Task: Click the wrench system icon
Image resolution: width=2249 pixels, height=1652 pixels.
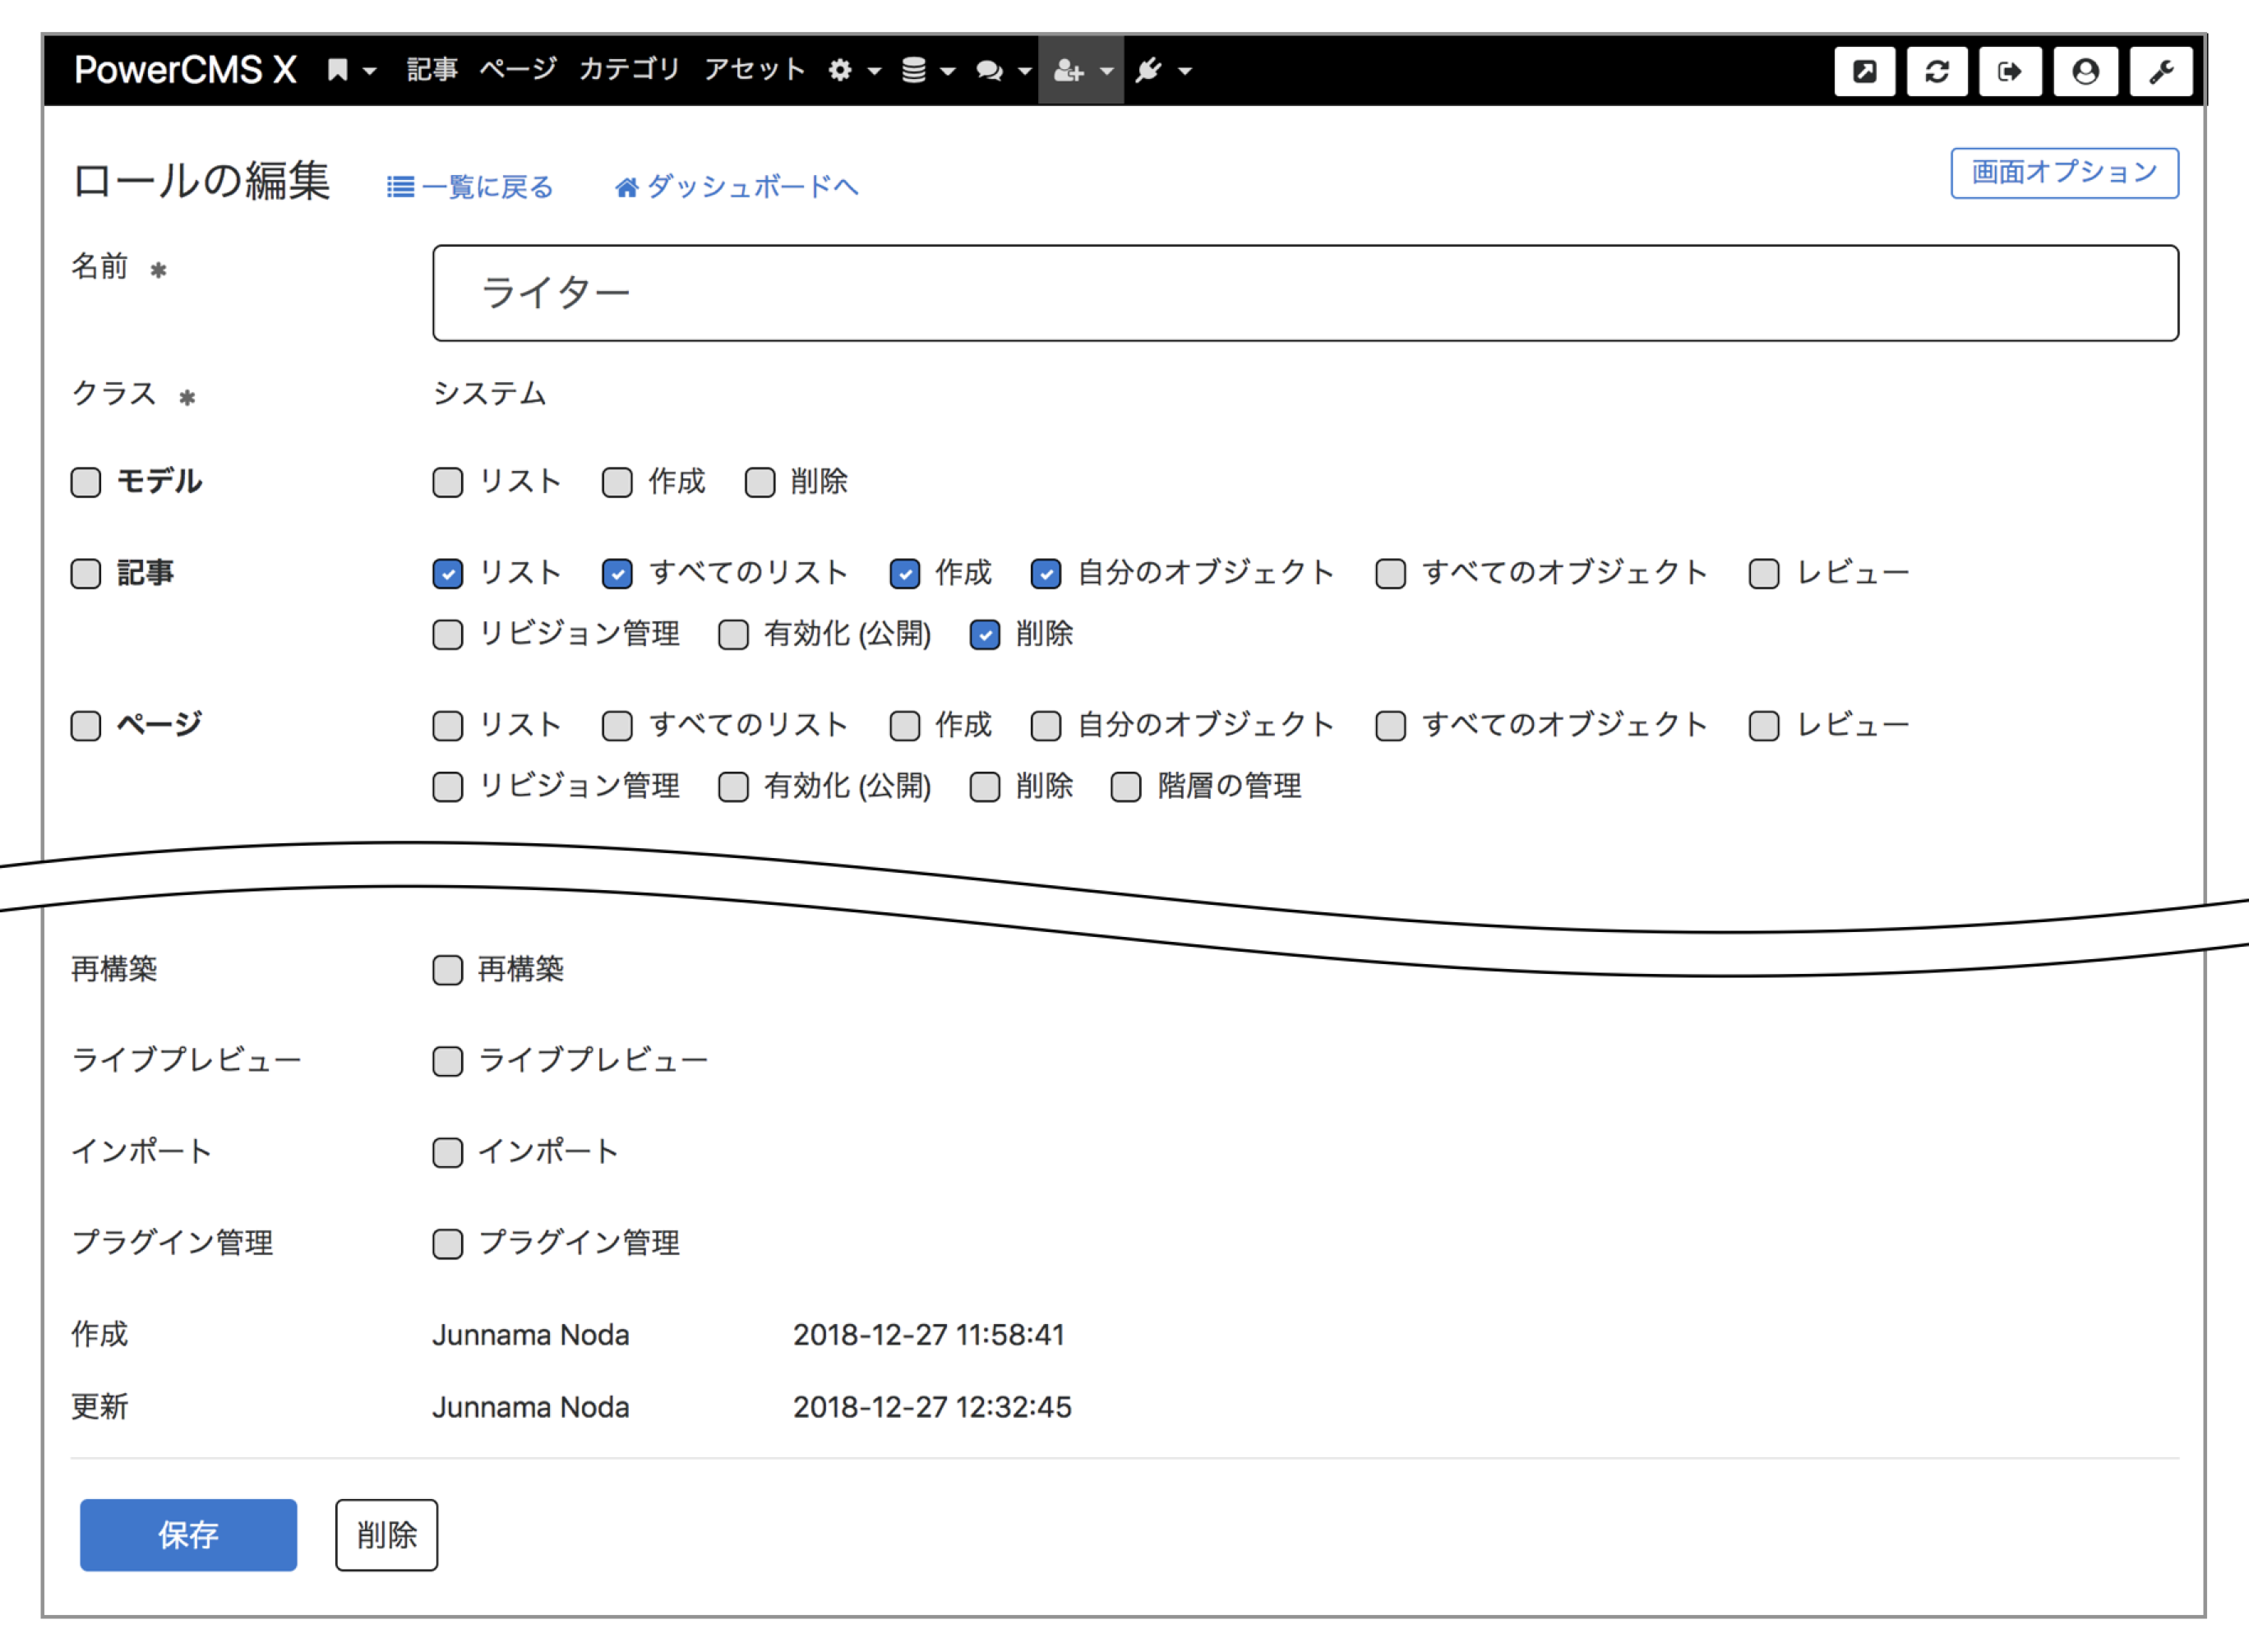Action: [x=2161, y=71]
